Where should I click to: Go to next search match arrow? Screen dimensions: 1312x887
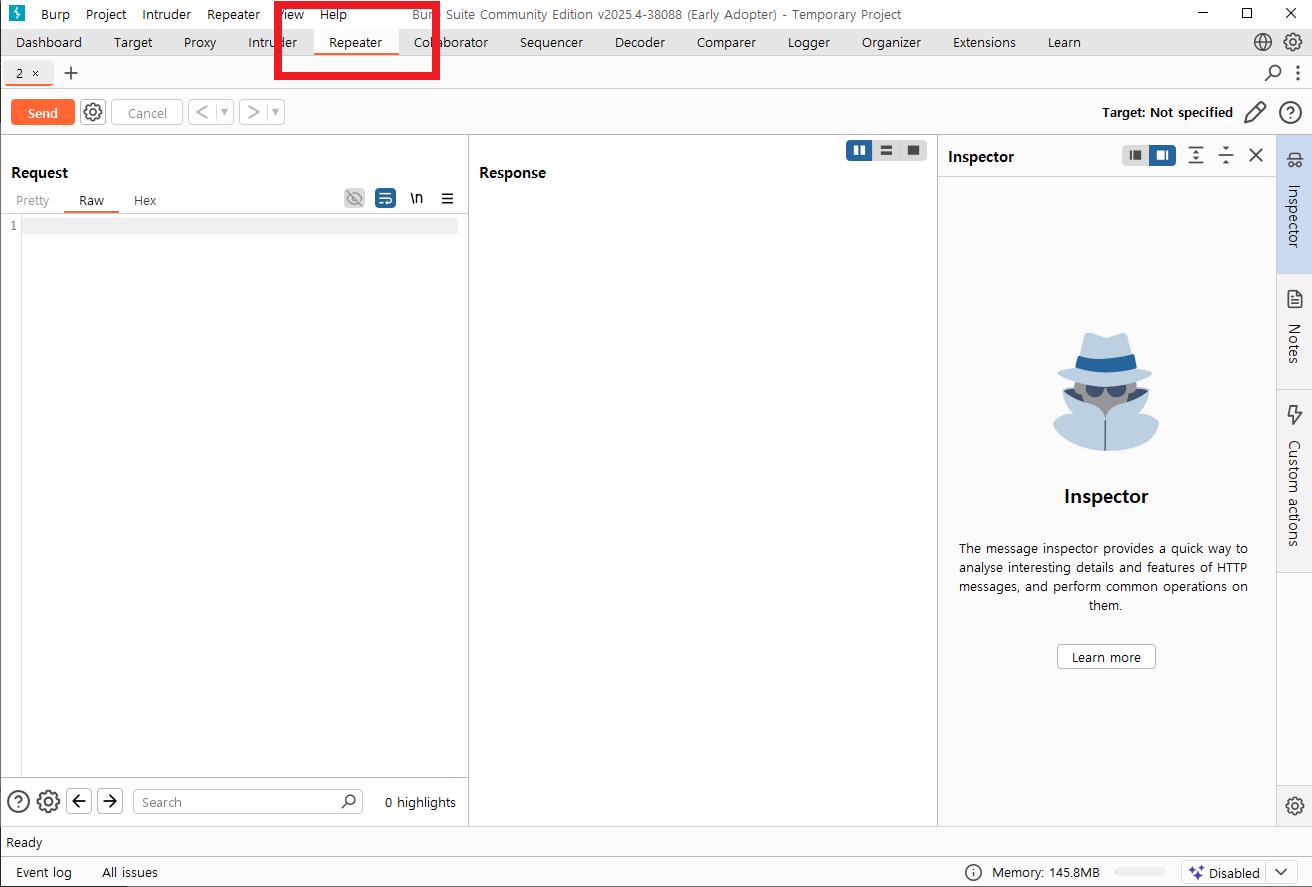tap(110, 801)
